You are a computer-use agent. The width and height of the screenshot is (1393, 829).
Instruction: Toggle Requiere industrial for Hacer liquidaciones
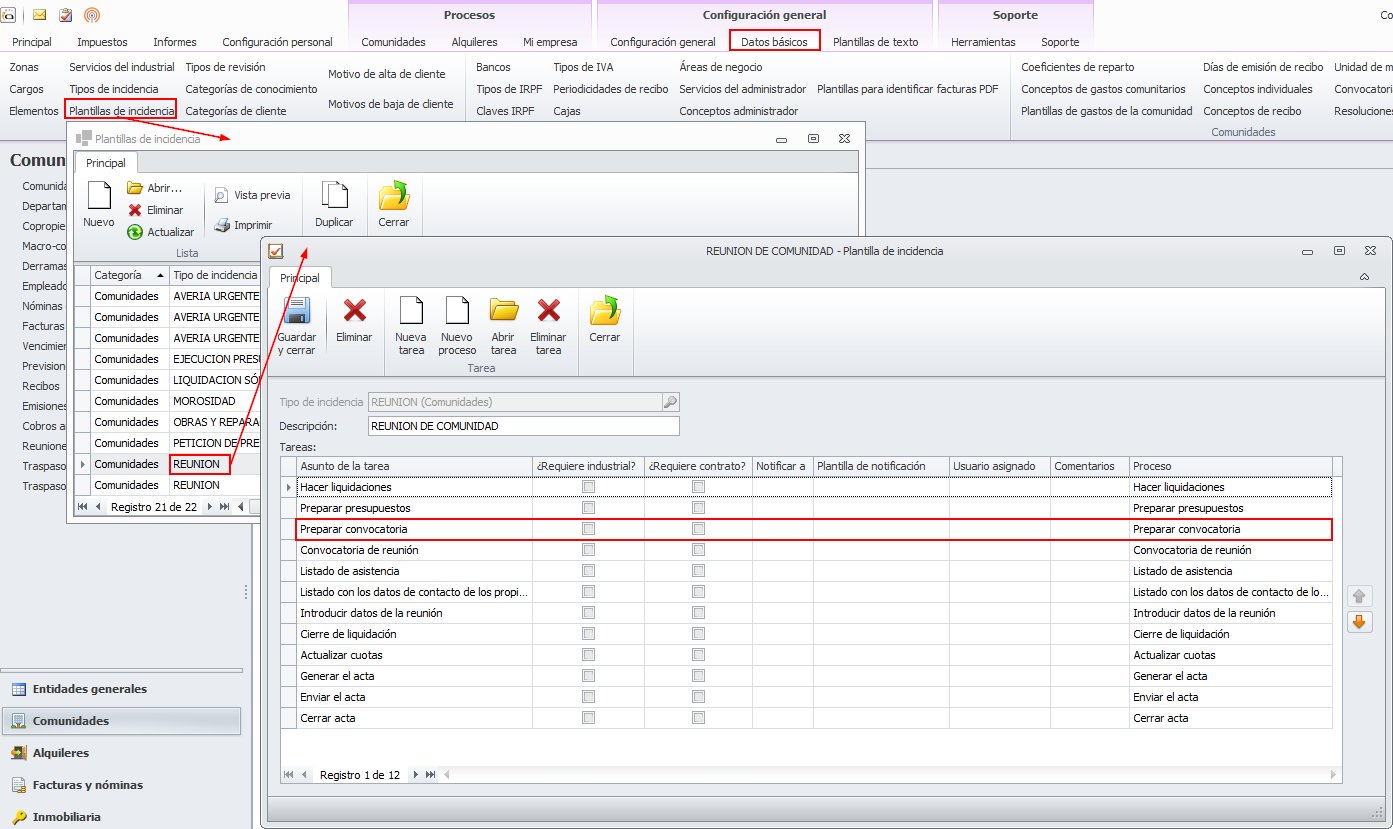pyautogui.click(x=589, y=487)
